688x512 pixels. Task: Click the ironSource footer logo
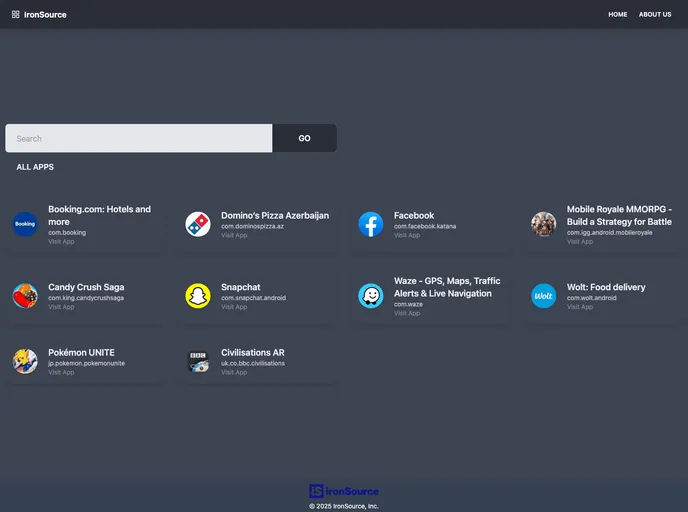coord(344,491)
